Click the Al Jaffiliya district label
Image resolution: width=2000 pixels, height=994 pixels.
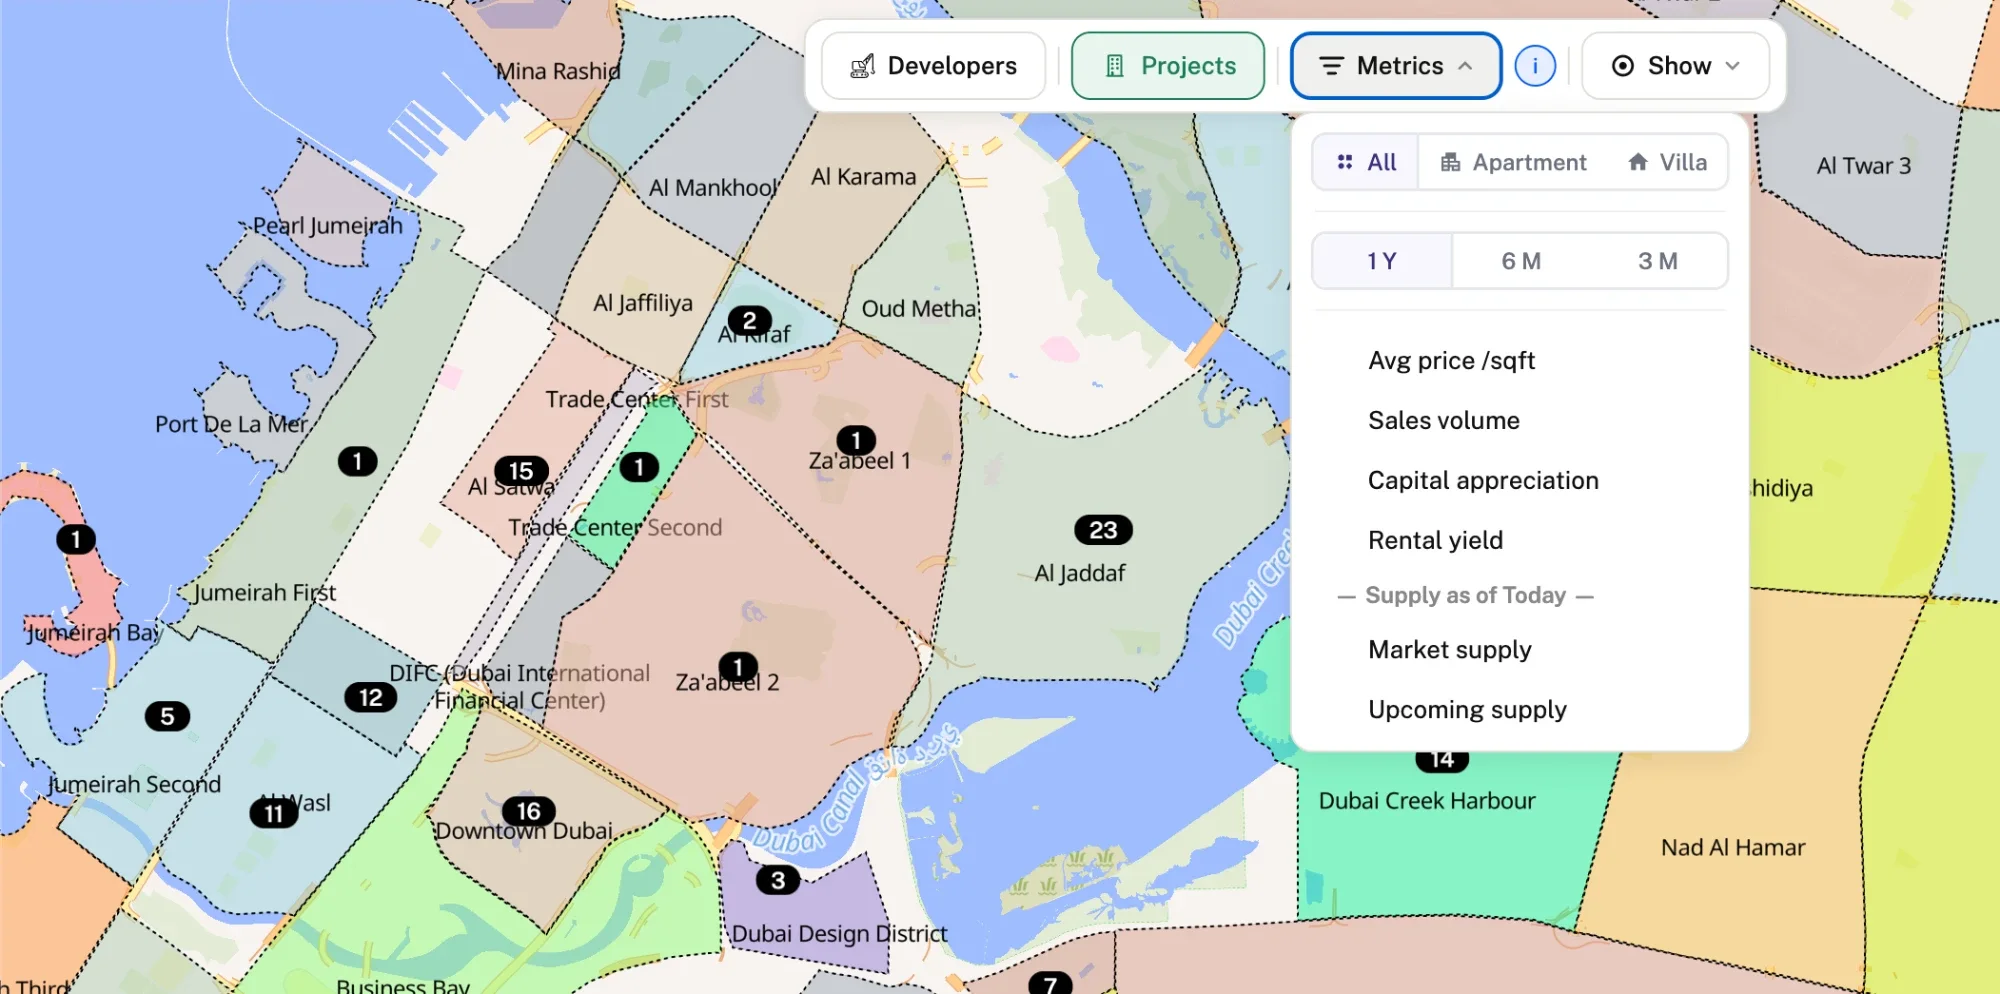click(x=643, y=303)
